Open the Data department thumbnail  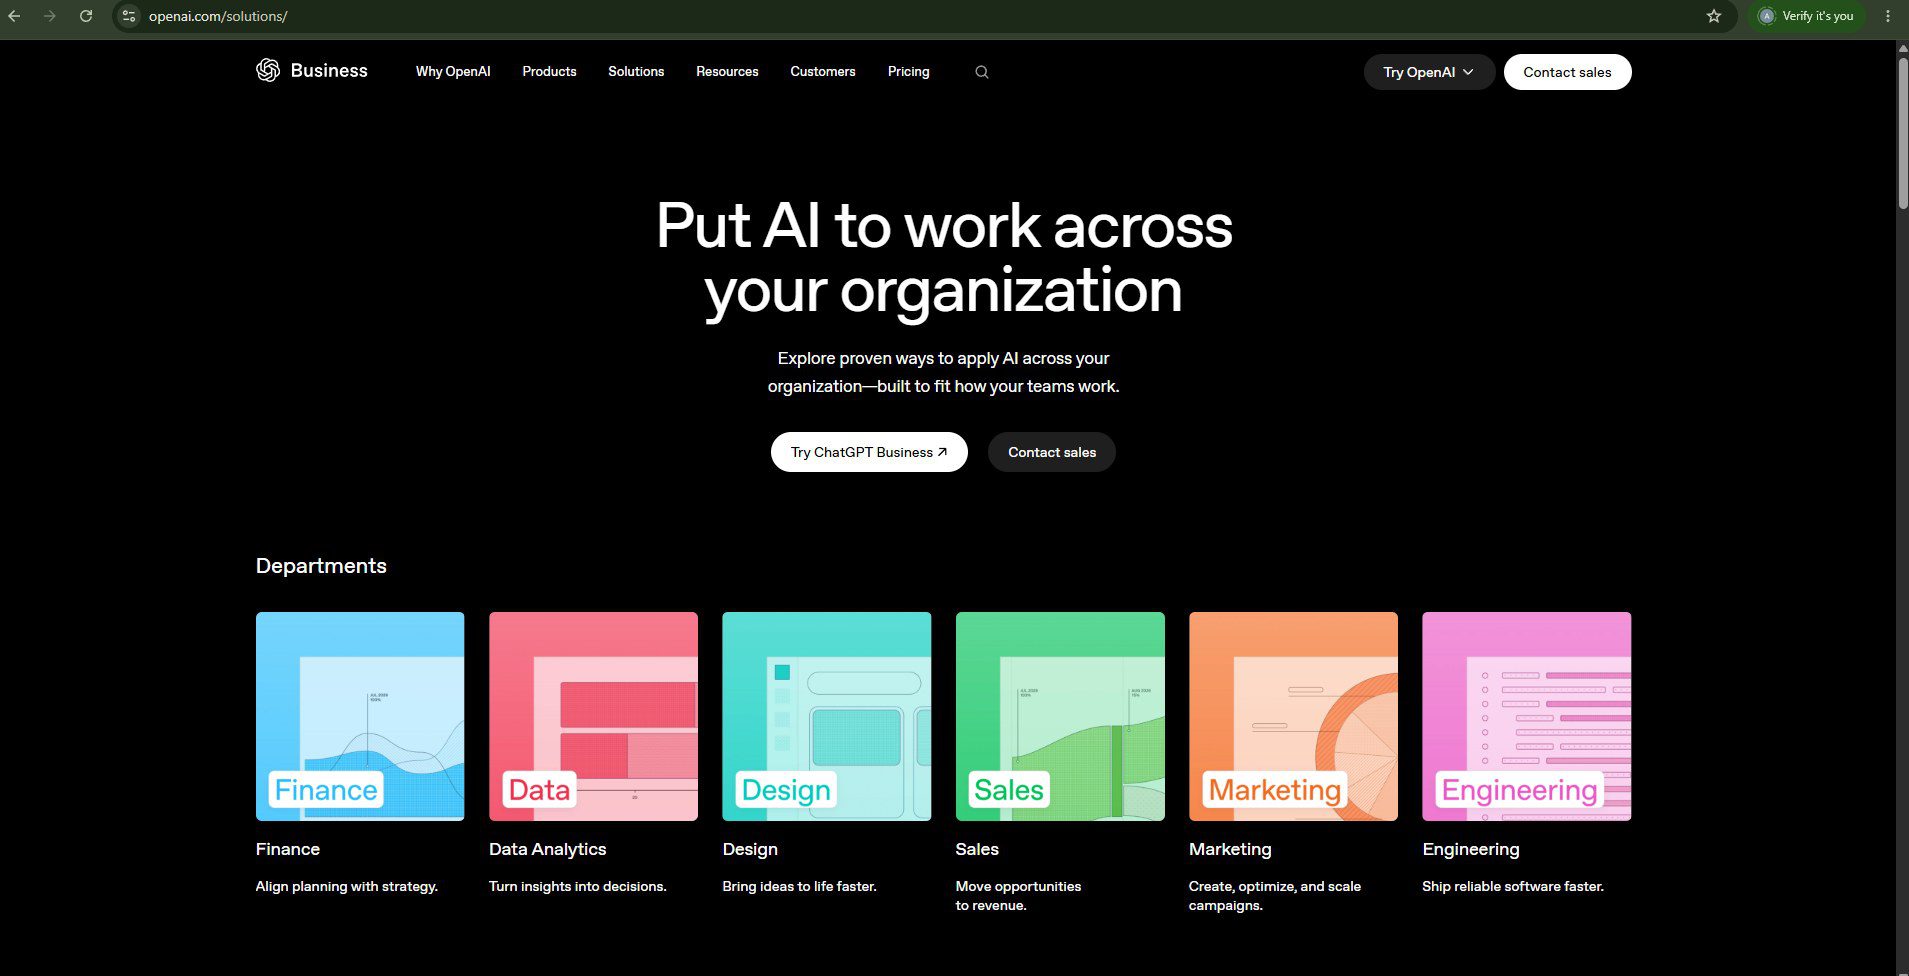(x=593, y=716)
